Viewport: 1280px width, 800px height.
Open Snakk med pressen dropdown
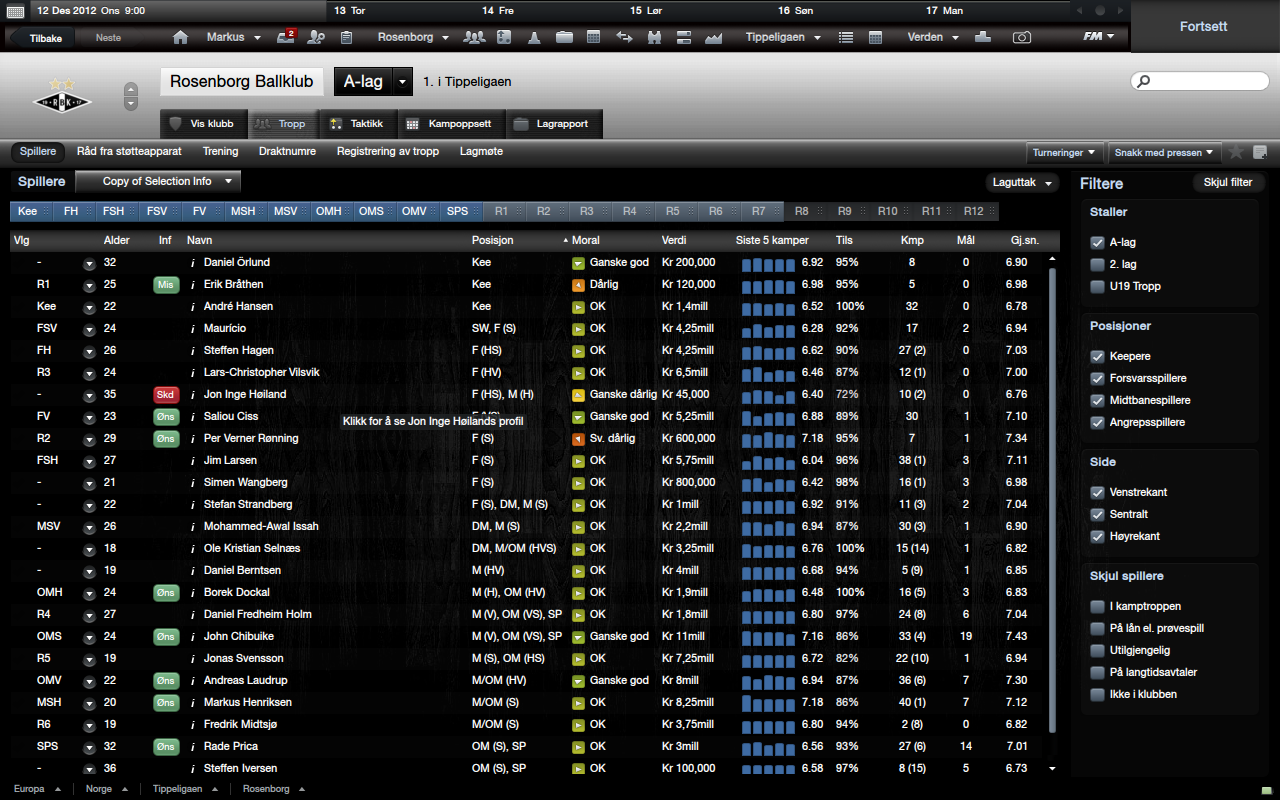click(x=1165, y=153)
